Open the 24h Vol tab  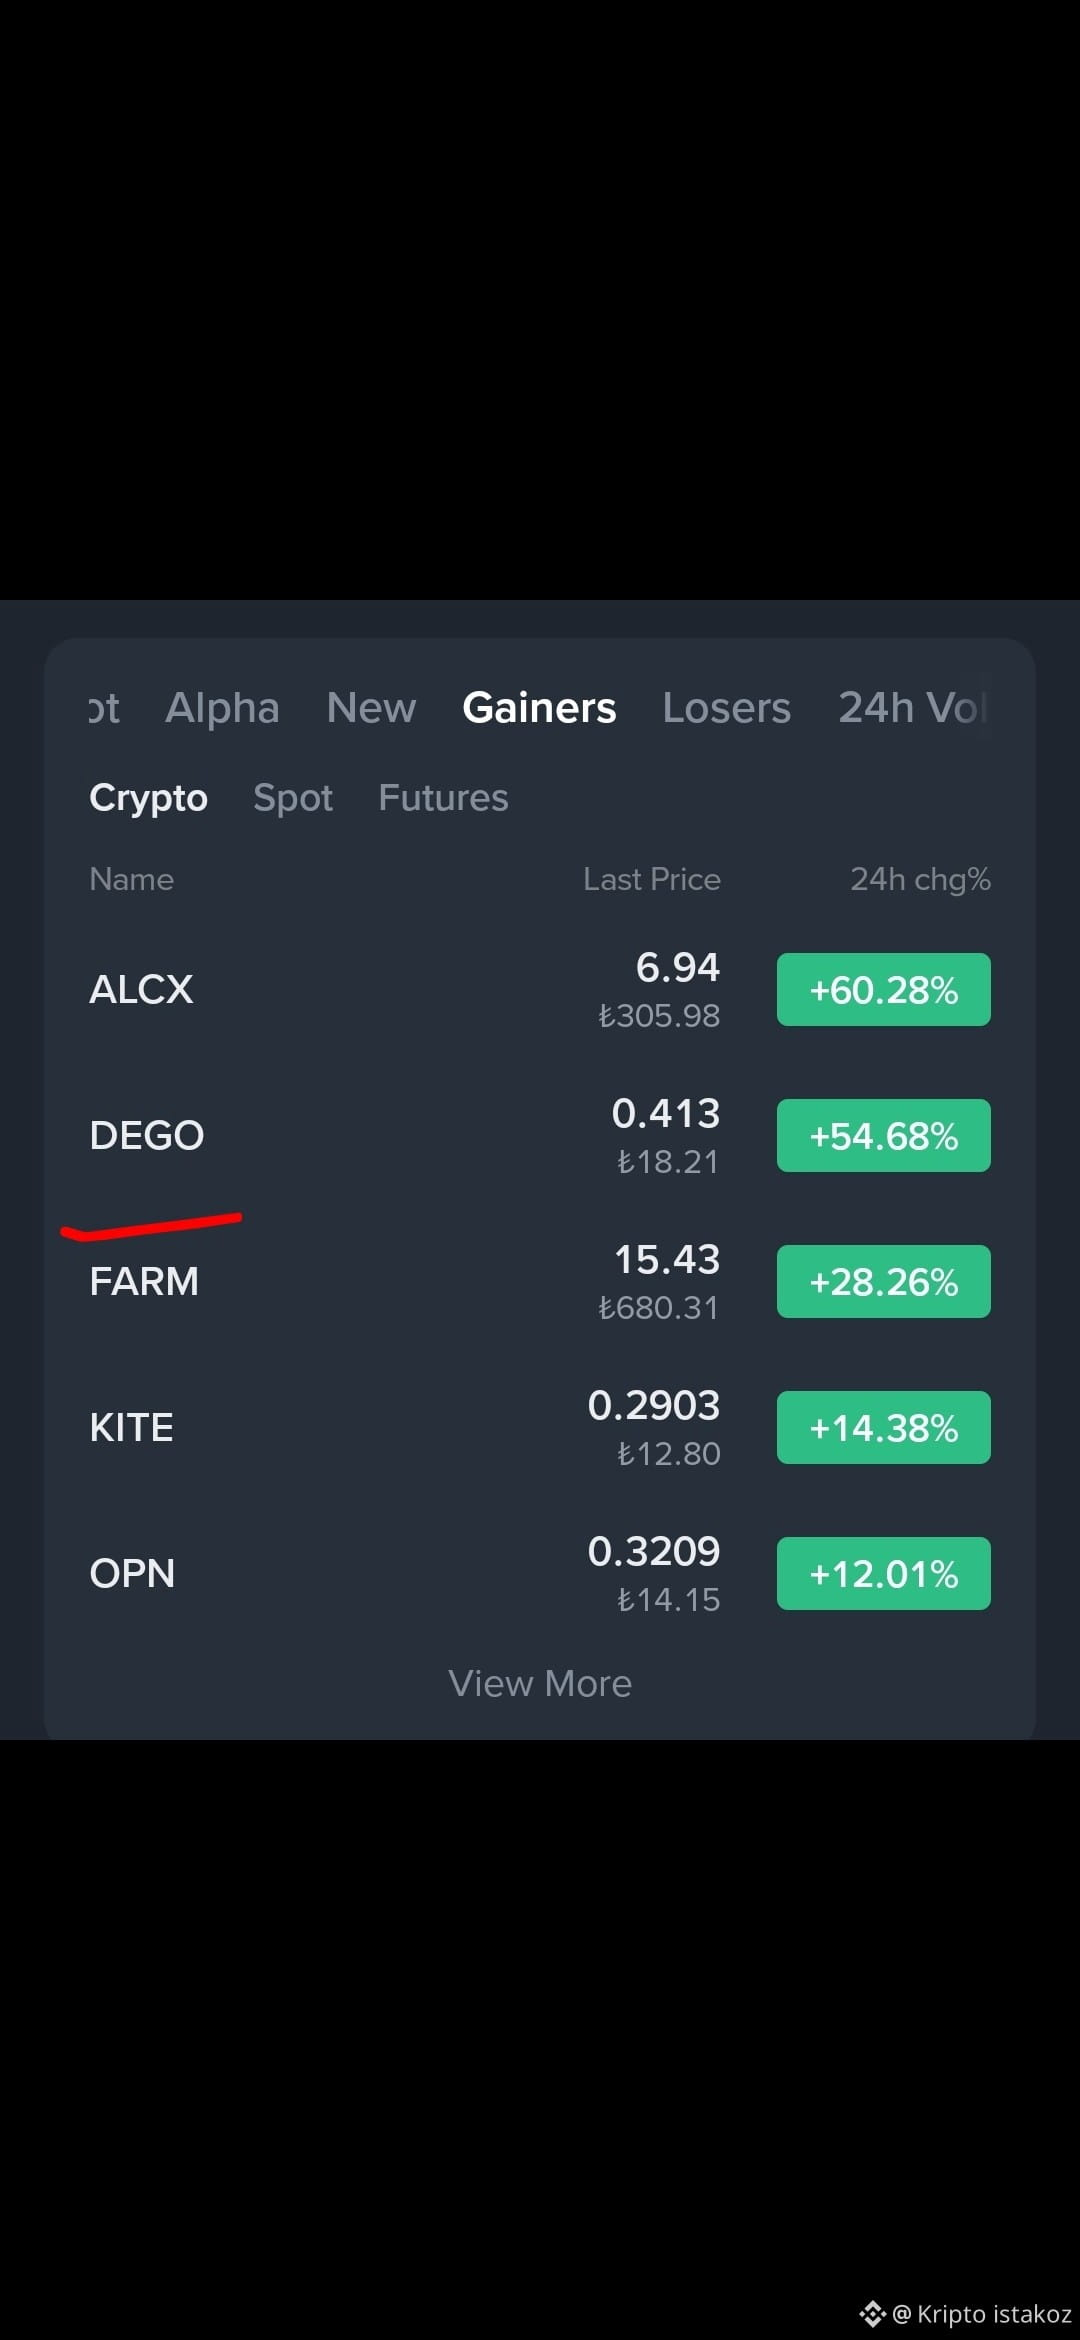[912, 708]
